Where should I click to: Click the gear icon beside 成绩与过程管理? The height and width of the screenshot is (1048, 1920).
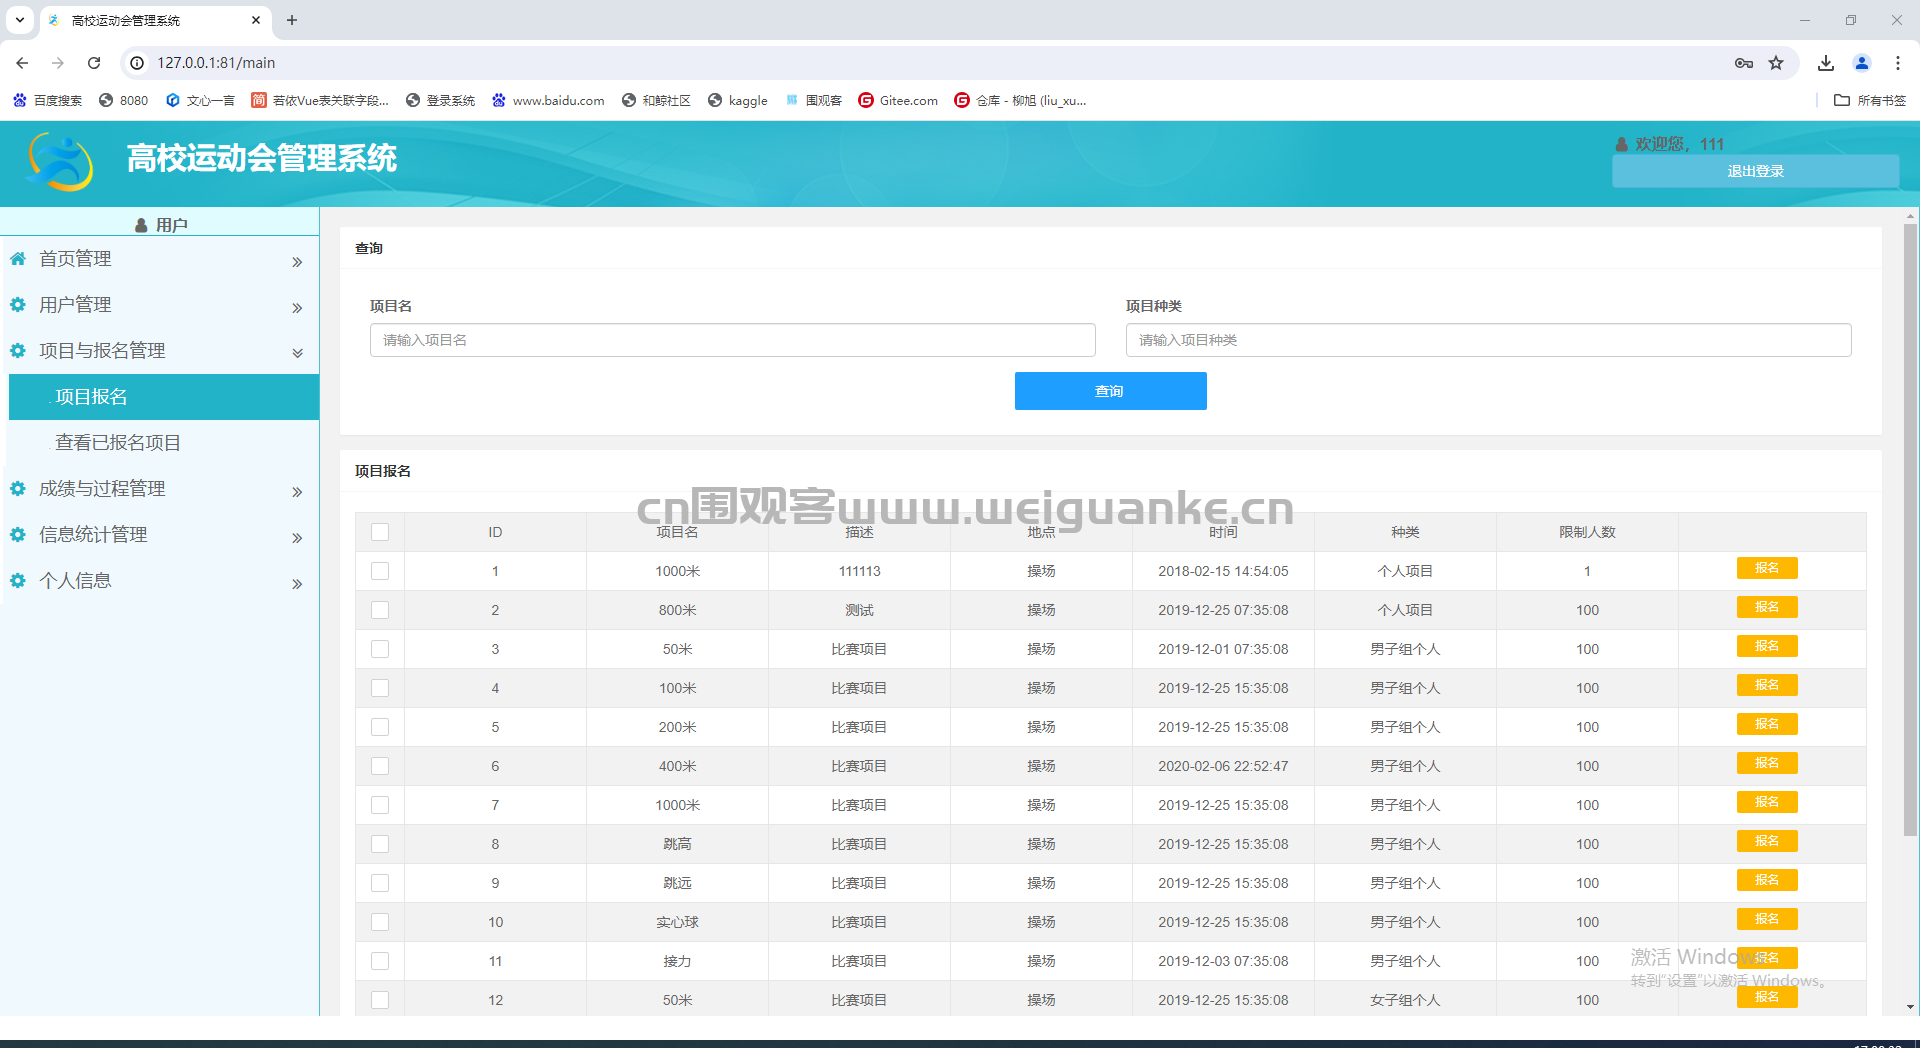(18, 488)
